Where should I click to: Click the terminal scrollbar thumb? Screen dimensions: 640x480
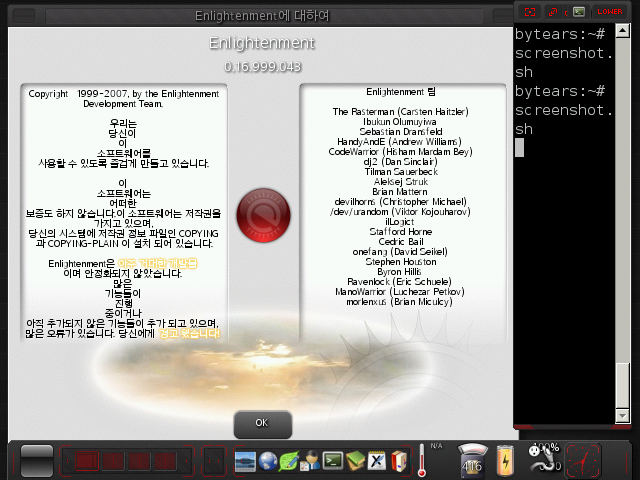622,385
